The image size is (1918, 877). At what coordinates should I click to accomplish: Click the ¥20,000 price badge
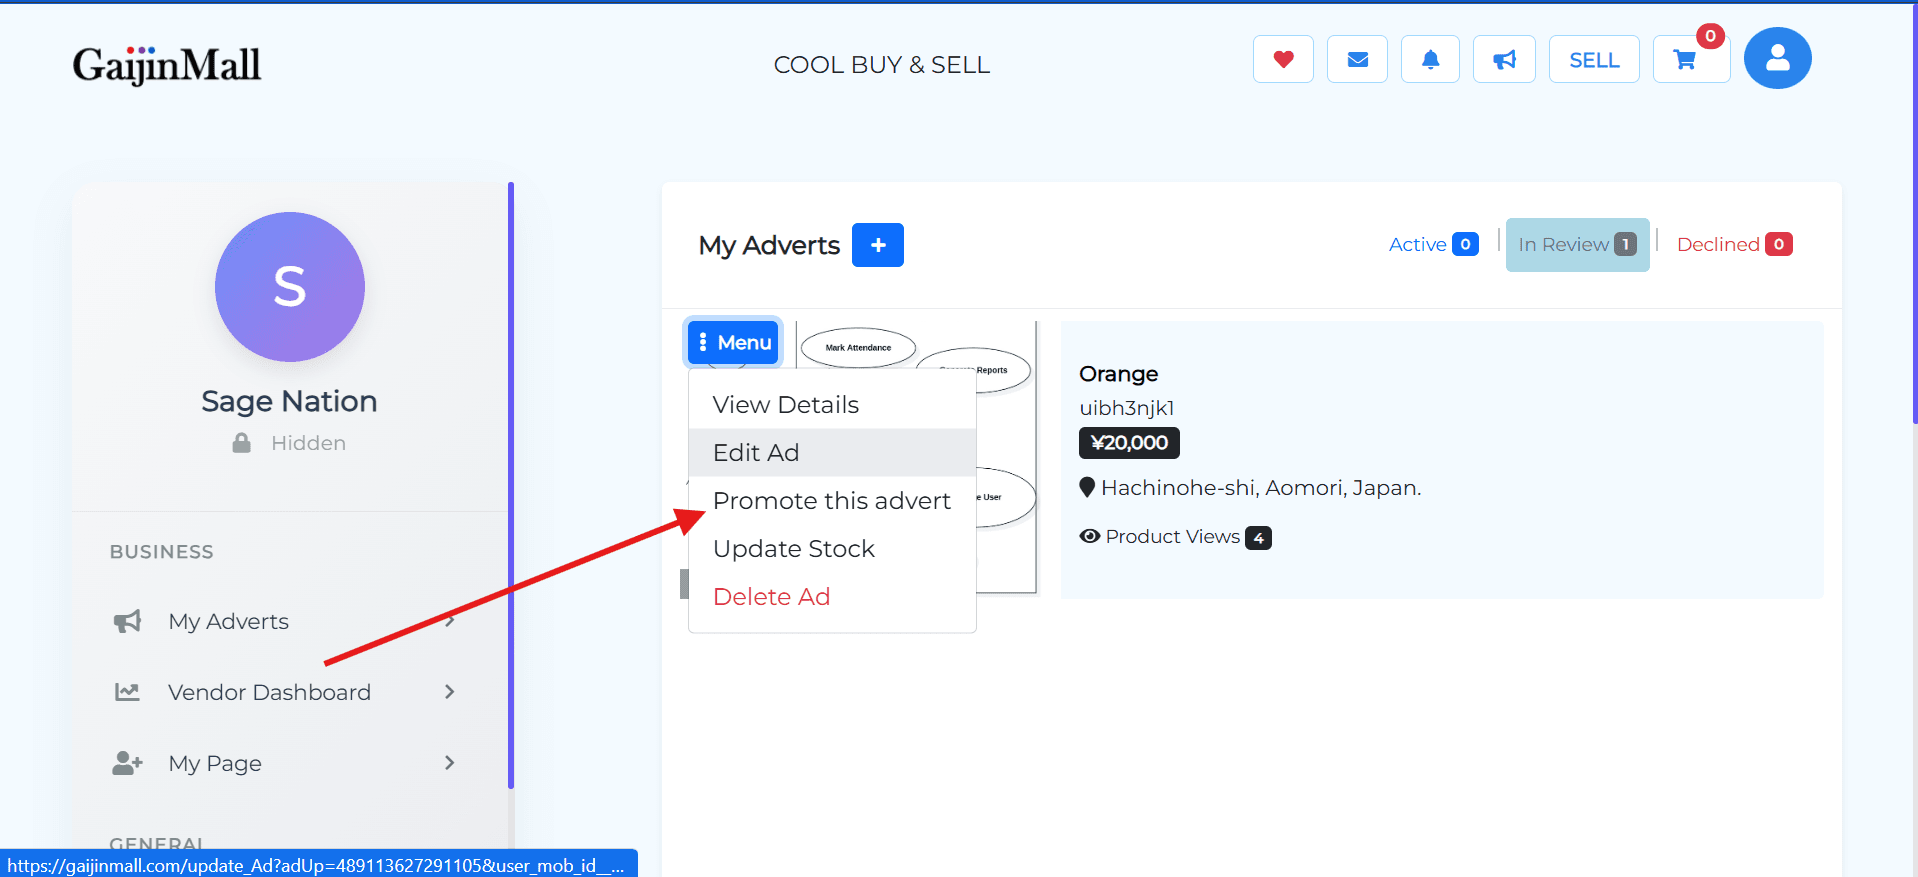[1129, 443]
